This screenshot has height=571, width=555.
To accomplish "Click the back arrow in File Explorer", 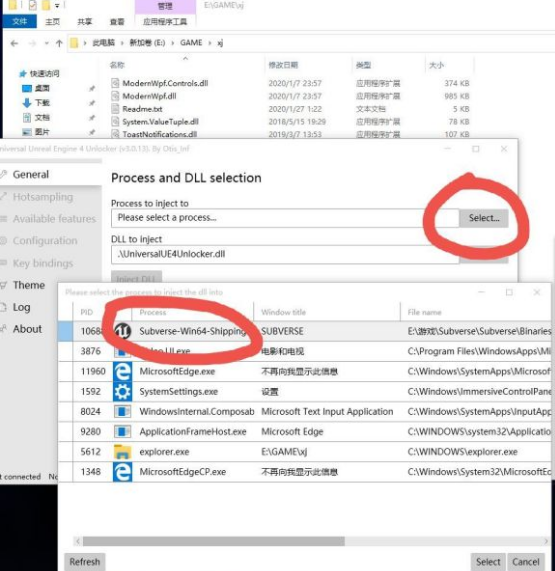I will tap(14, 43).
